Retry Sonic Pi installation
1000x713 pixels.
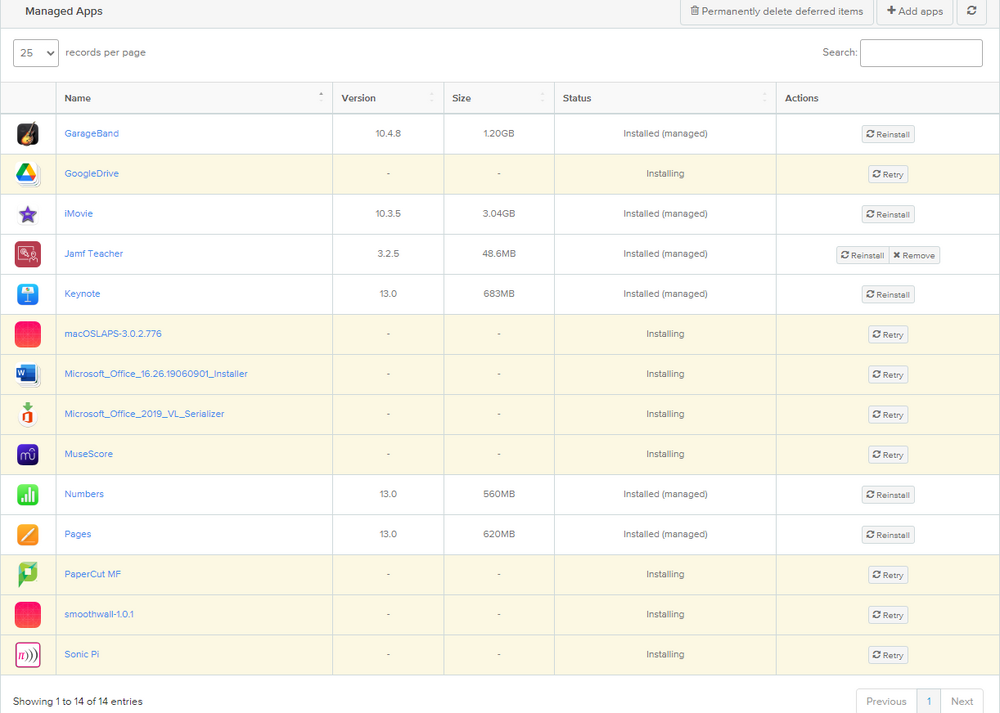pyautogui.click(x=888, y=656)
